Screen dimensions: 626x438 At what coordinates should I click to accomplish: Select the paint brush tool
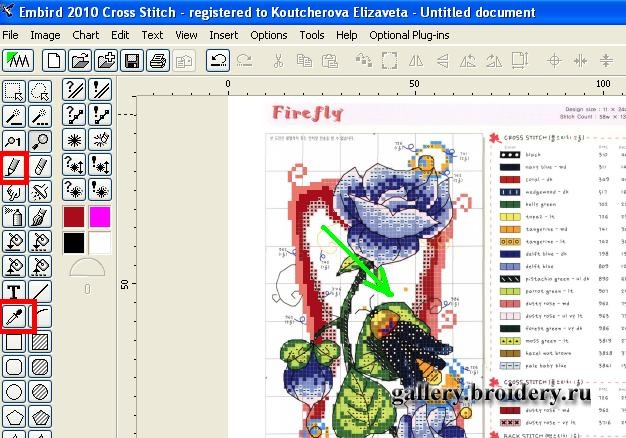40,217
